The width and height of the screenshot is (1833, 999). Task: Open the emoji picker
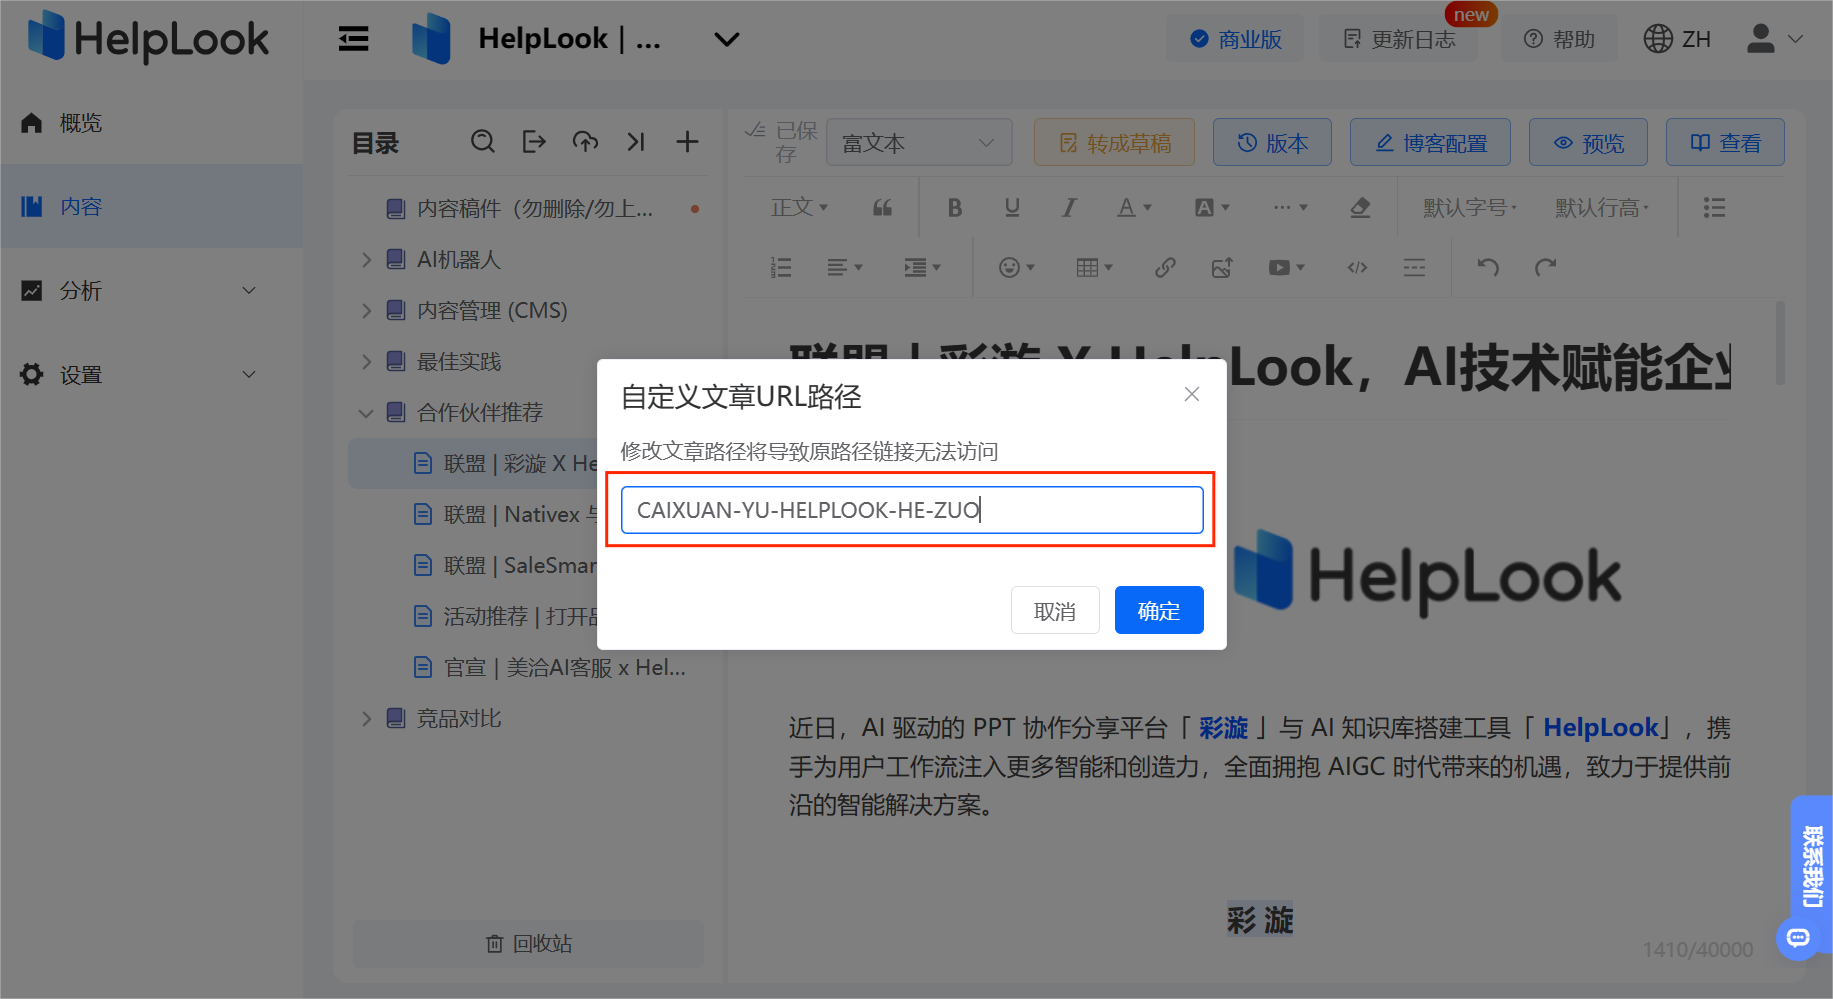click(x=1017, y=268)
